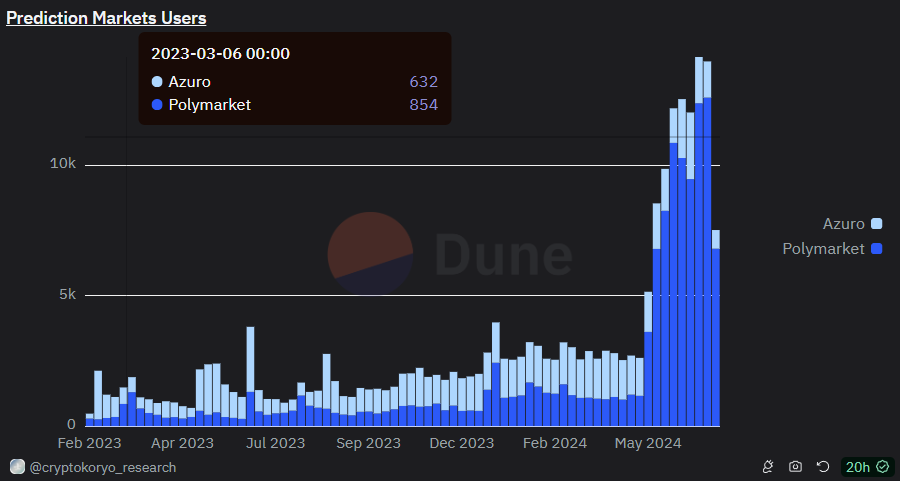
Task: Open the @cryptokoryo_research author link
Action: tap(103, 467)
